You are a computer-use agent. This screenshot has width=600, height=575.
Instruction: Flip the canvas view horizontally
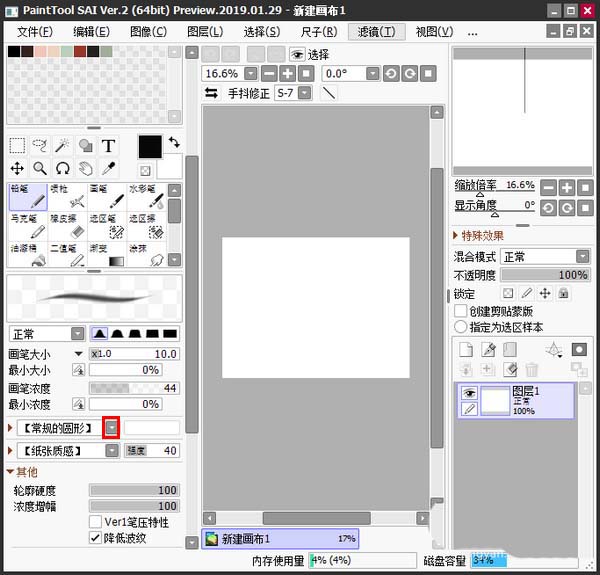pyautogui.click(x=211, y=93)
